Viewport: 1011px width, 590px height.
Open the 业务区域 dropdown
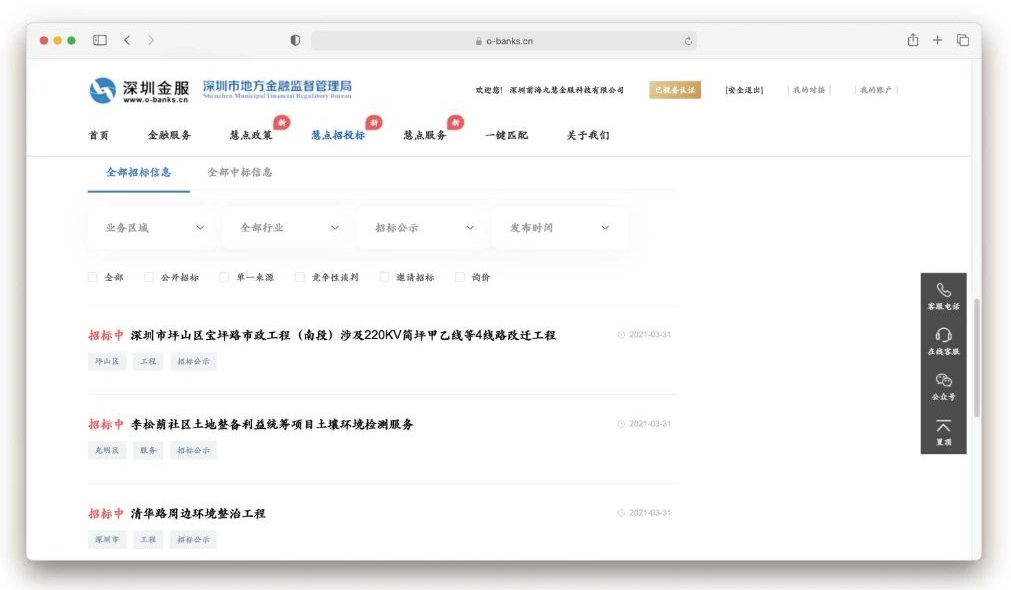[149, 228]
